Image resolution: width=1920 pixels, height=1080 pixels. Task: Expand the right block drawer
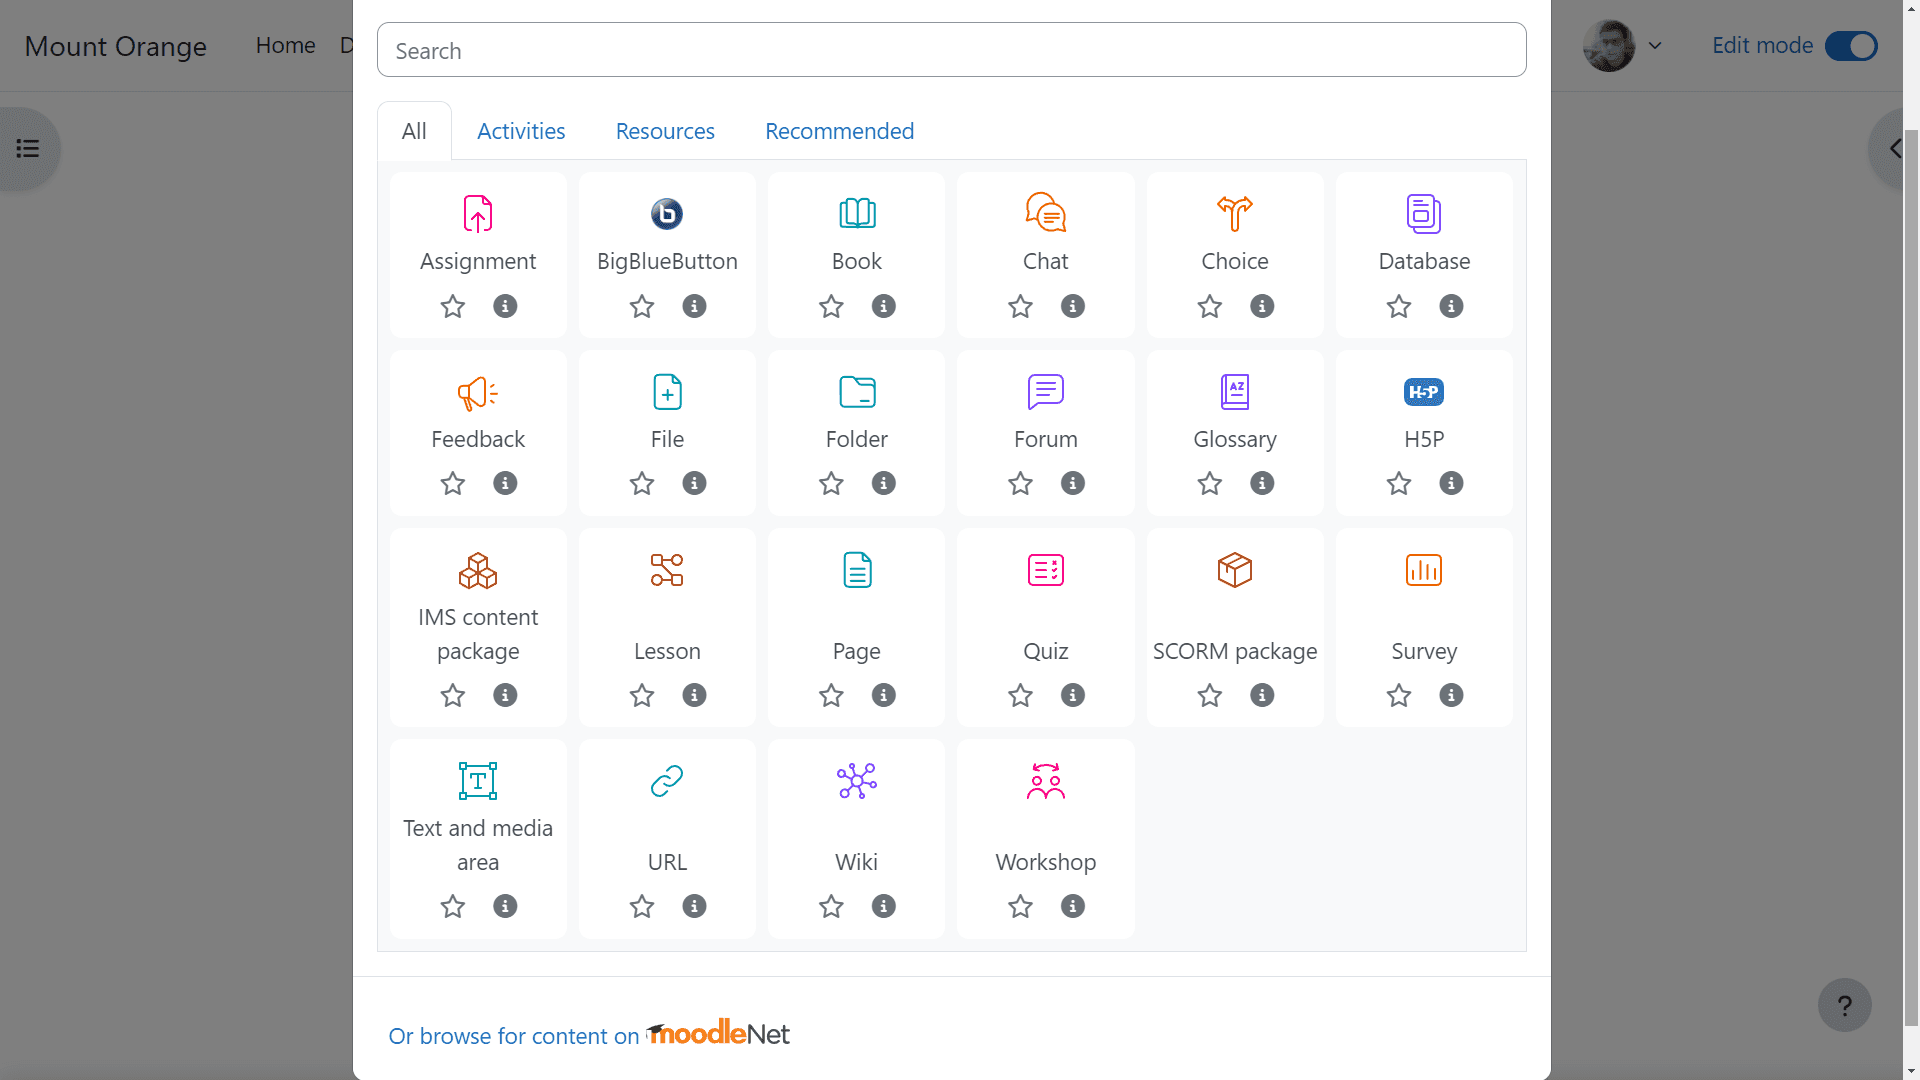point(1893,149)
